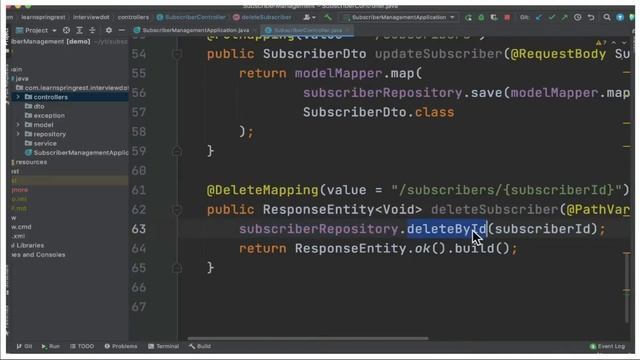Image resolution: width=640 pixels, height=360 pixels.
Task: Click the fold end marker on line 59
Action: [177, 151]
